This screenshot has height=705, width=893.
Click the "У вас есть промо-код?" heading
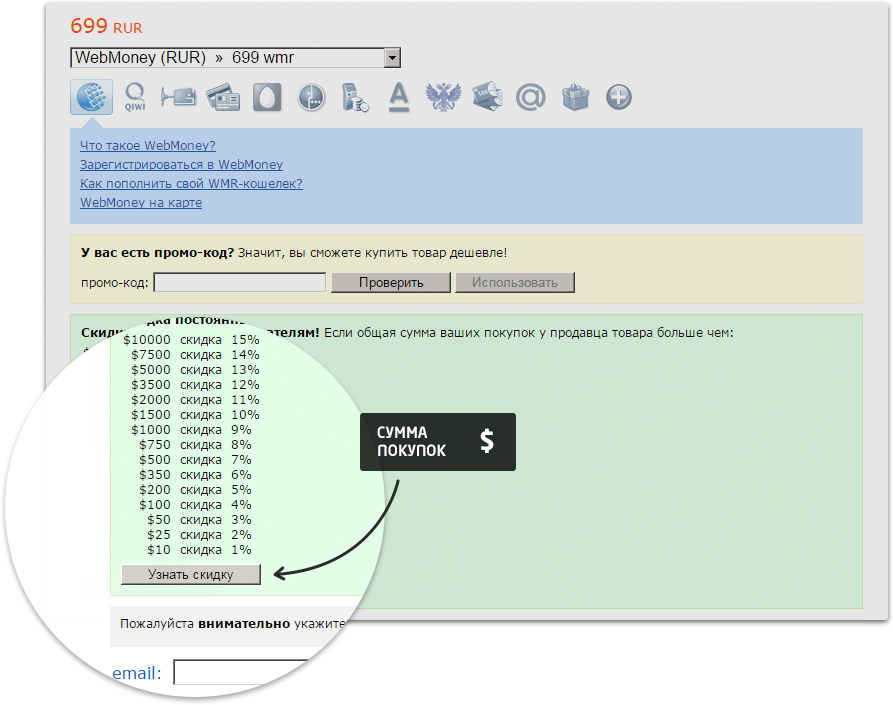[157, 253]
